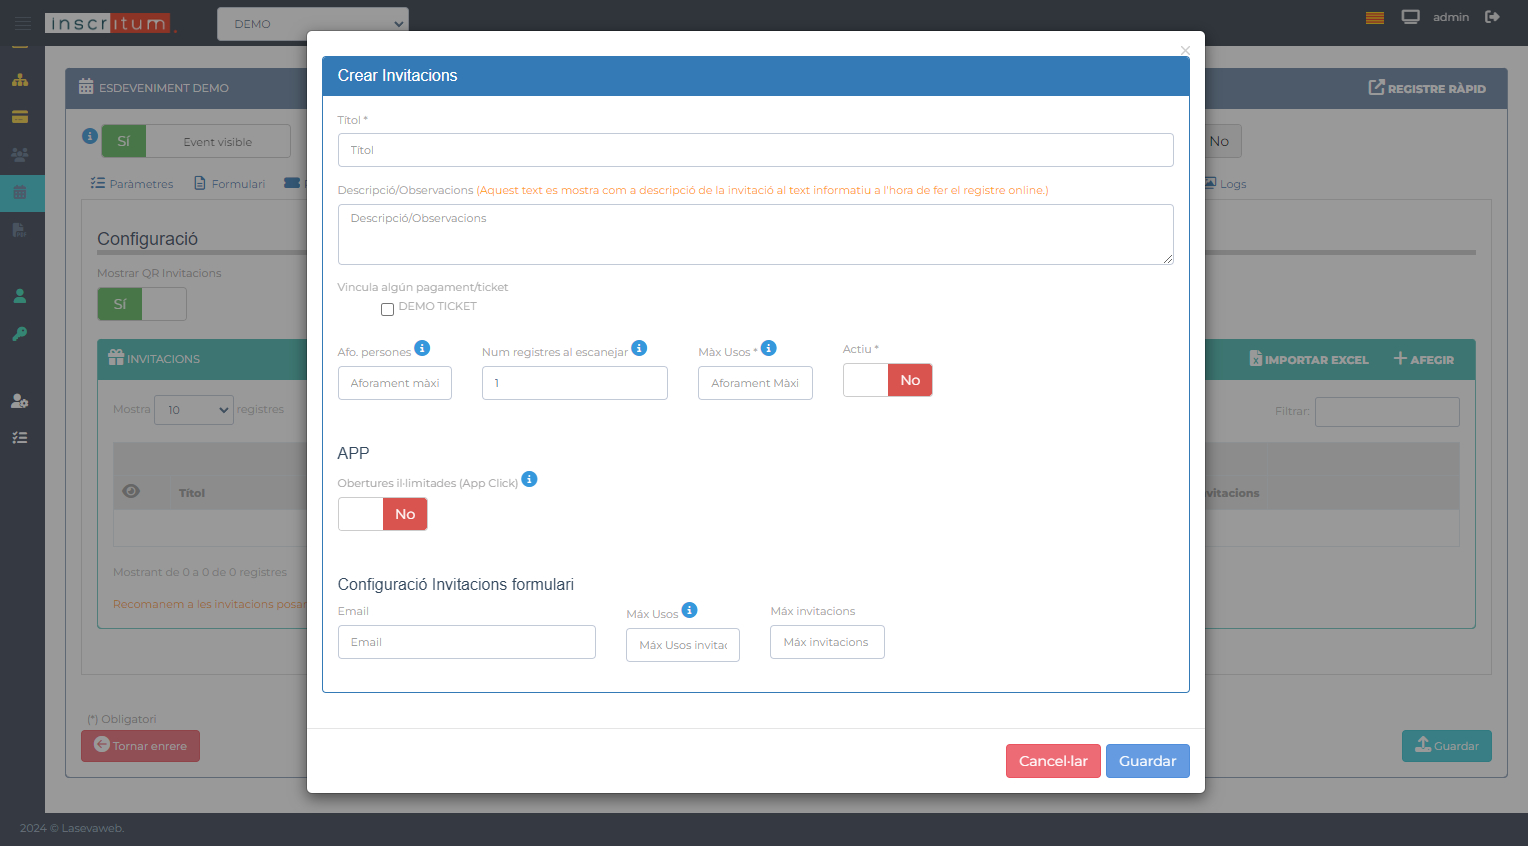
Task: Focus Num registres al escanejar field
Action: click(575, 383)
